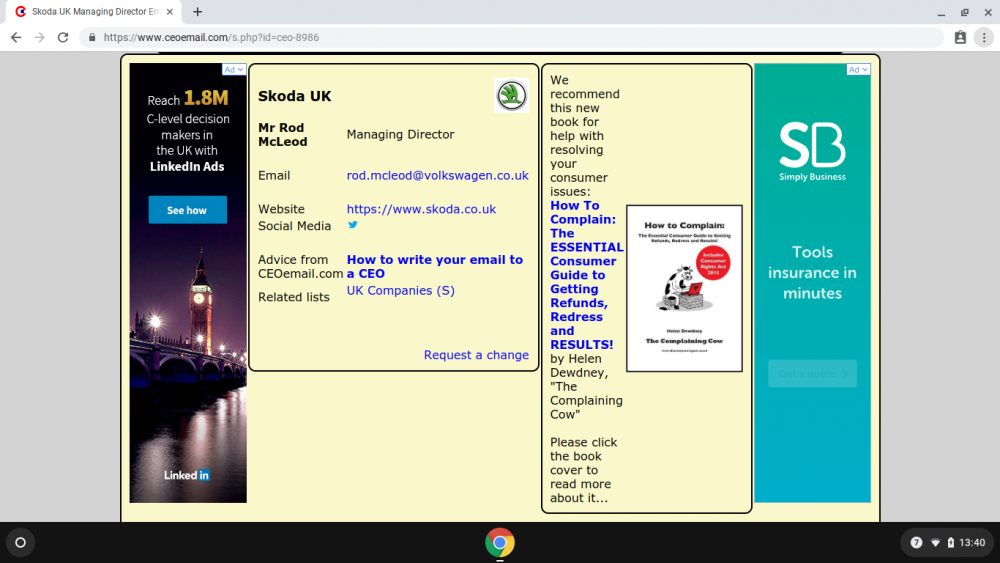
Task: Click See how button in LinkedIn ad
Action: coord(188,210)
